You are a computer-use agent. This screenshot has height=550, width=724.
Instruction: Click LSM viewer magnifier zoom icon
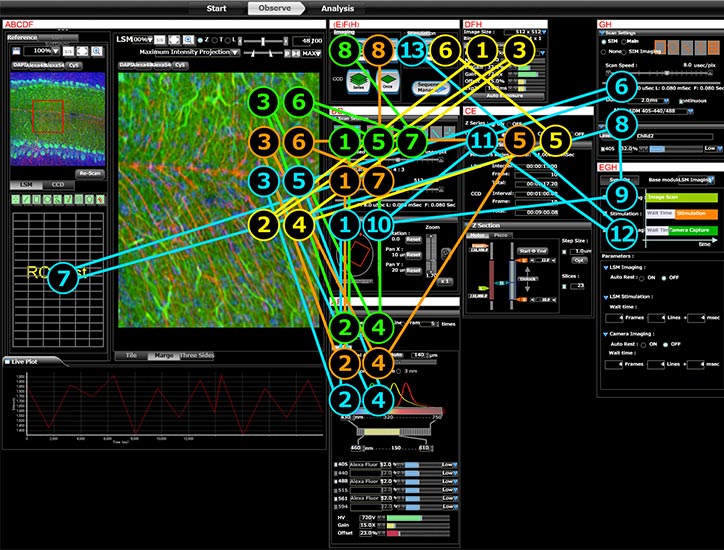click(x=188, y=40)
